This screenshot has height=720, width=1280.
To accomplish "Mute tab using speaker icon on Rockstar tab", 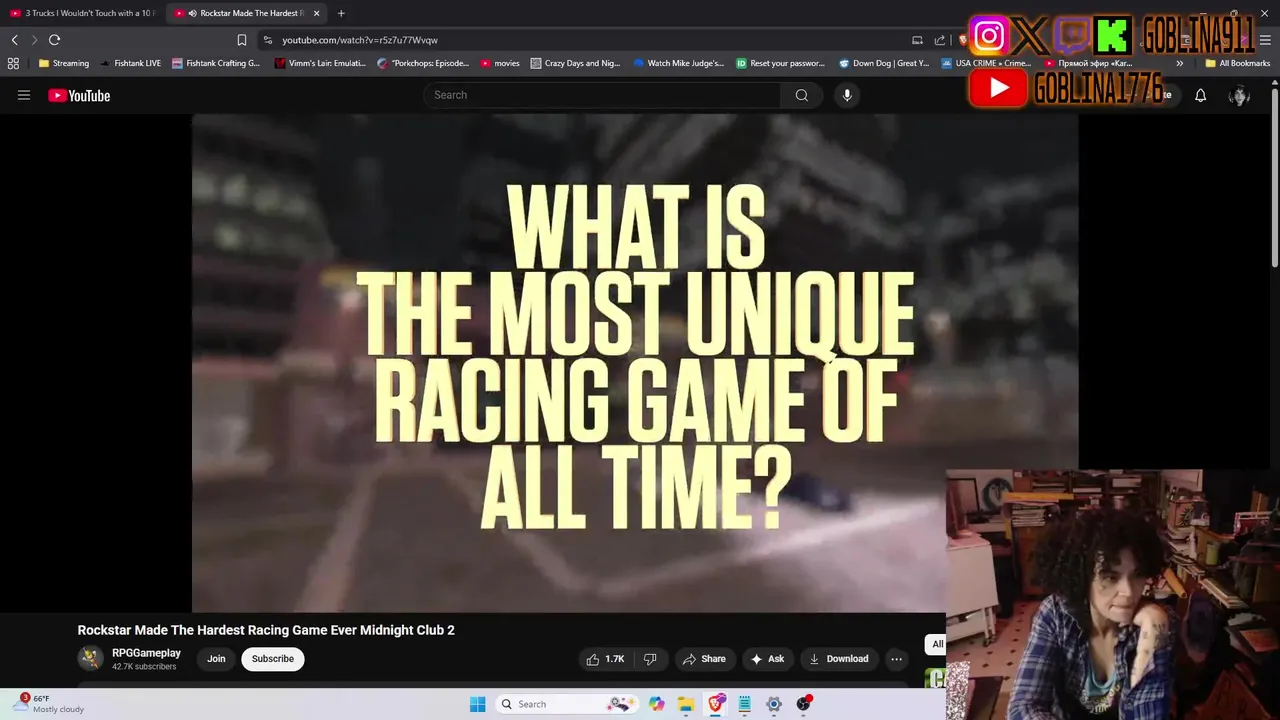I will coord(192,13).
